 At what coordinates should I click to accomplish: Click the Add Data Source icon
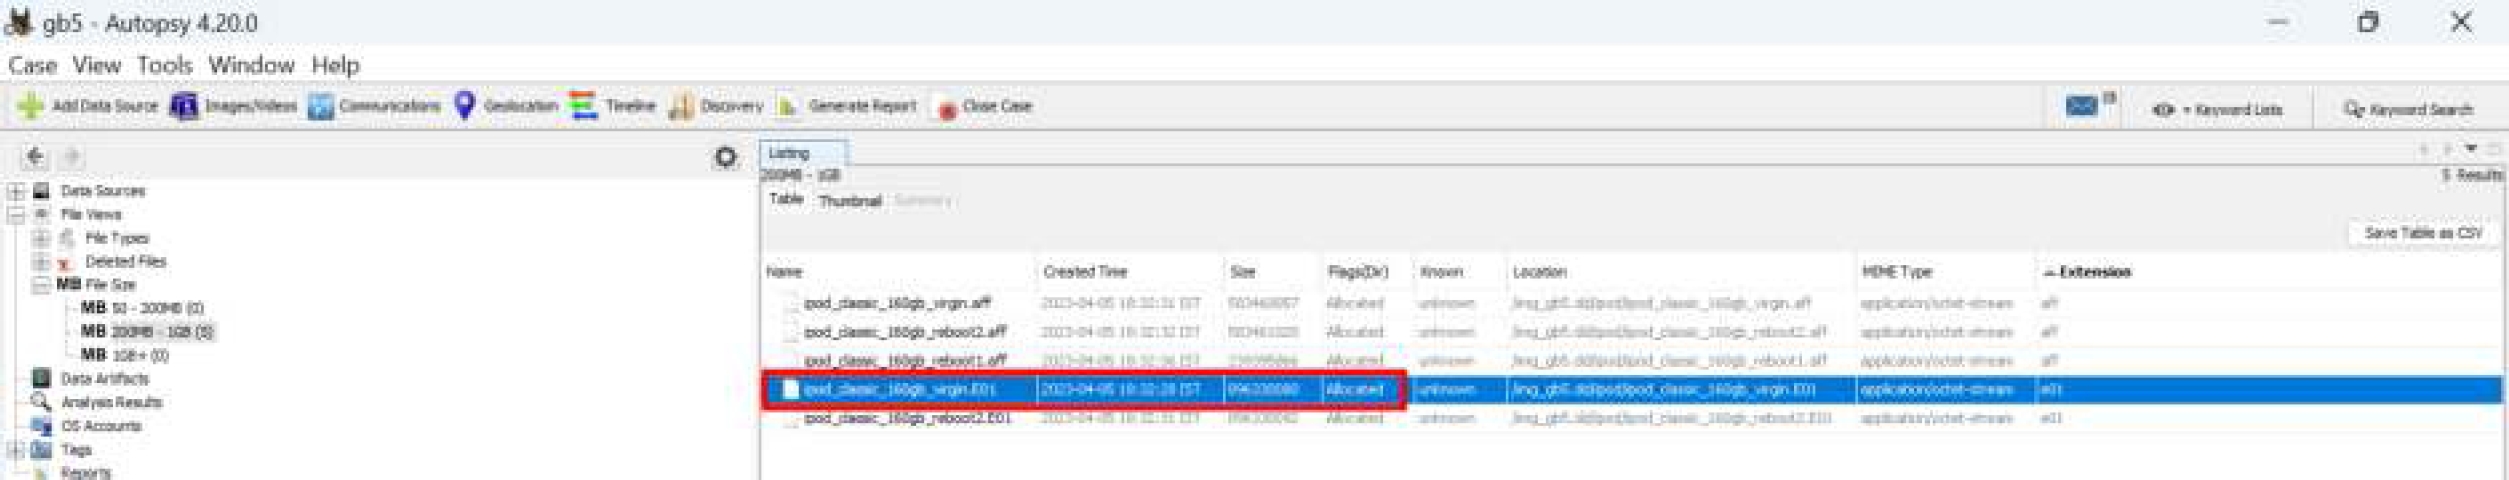(x=30, y=106)
